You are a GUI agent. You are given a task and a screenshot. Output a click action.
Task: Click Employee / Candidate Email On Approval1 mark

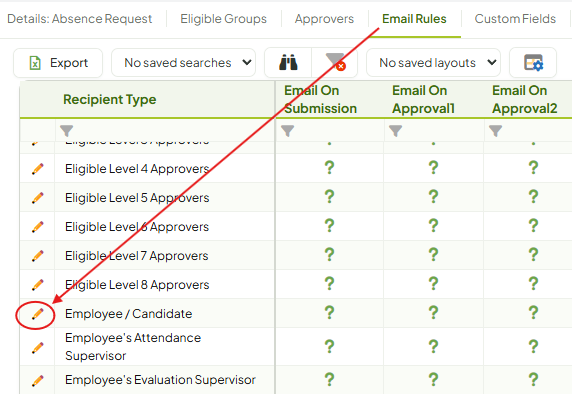point(433,313)
